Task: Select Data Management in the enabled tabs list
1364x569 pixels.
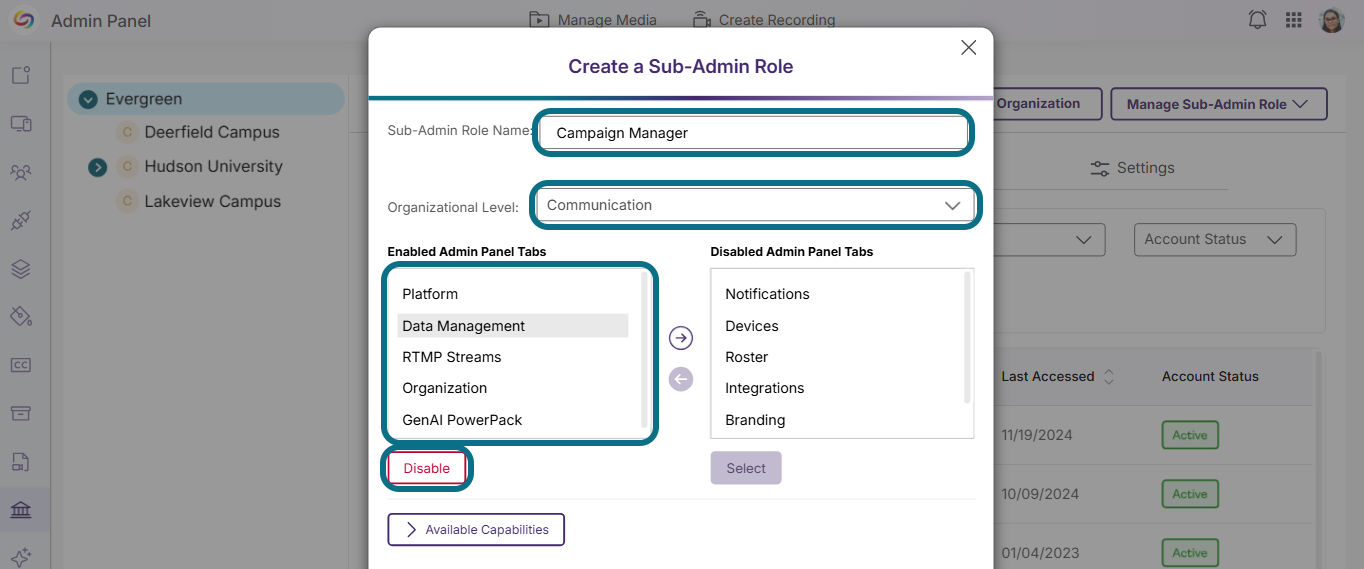Action: coord(513,326)
